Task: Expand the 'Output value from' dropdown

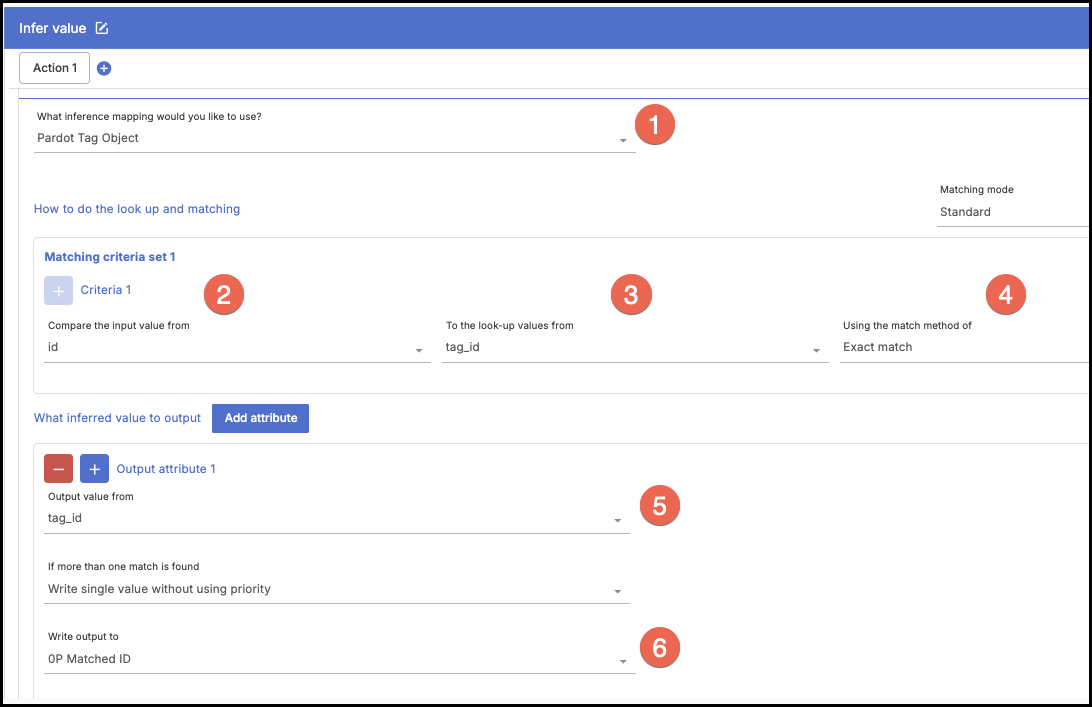Action: click(x=337, y=519)
